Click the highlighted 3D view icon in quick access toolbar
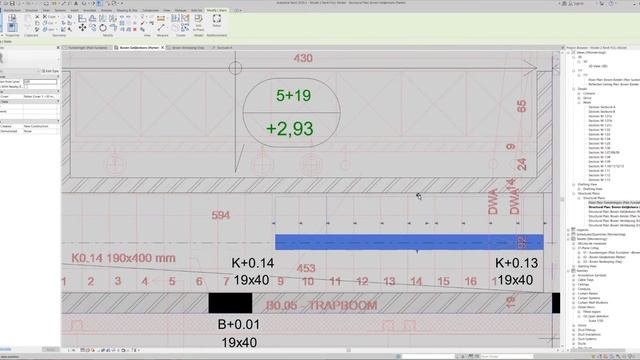The width and height of the screenshot is (640, 360). tap(99, 3)
